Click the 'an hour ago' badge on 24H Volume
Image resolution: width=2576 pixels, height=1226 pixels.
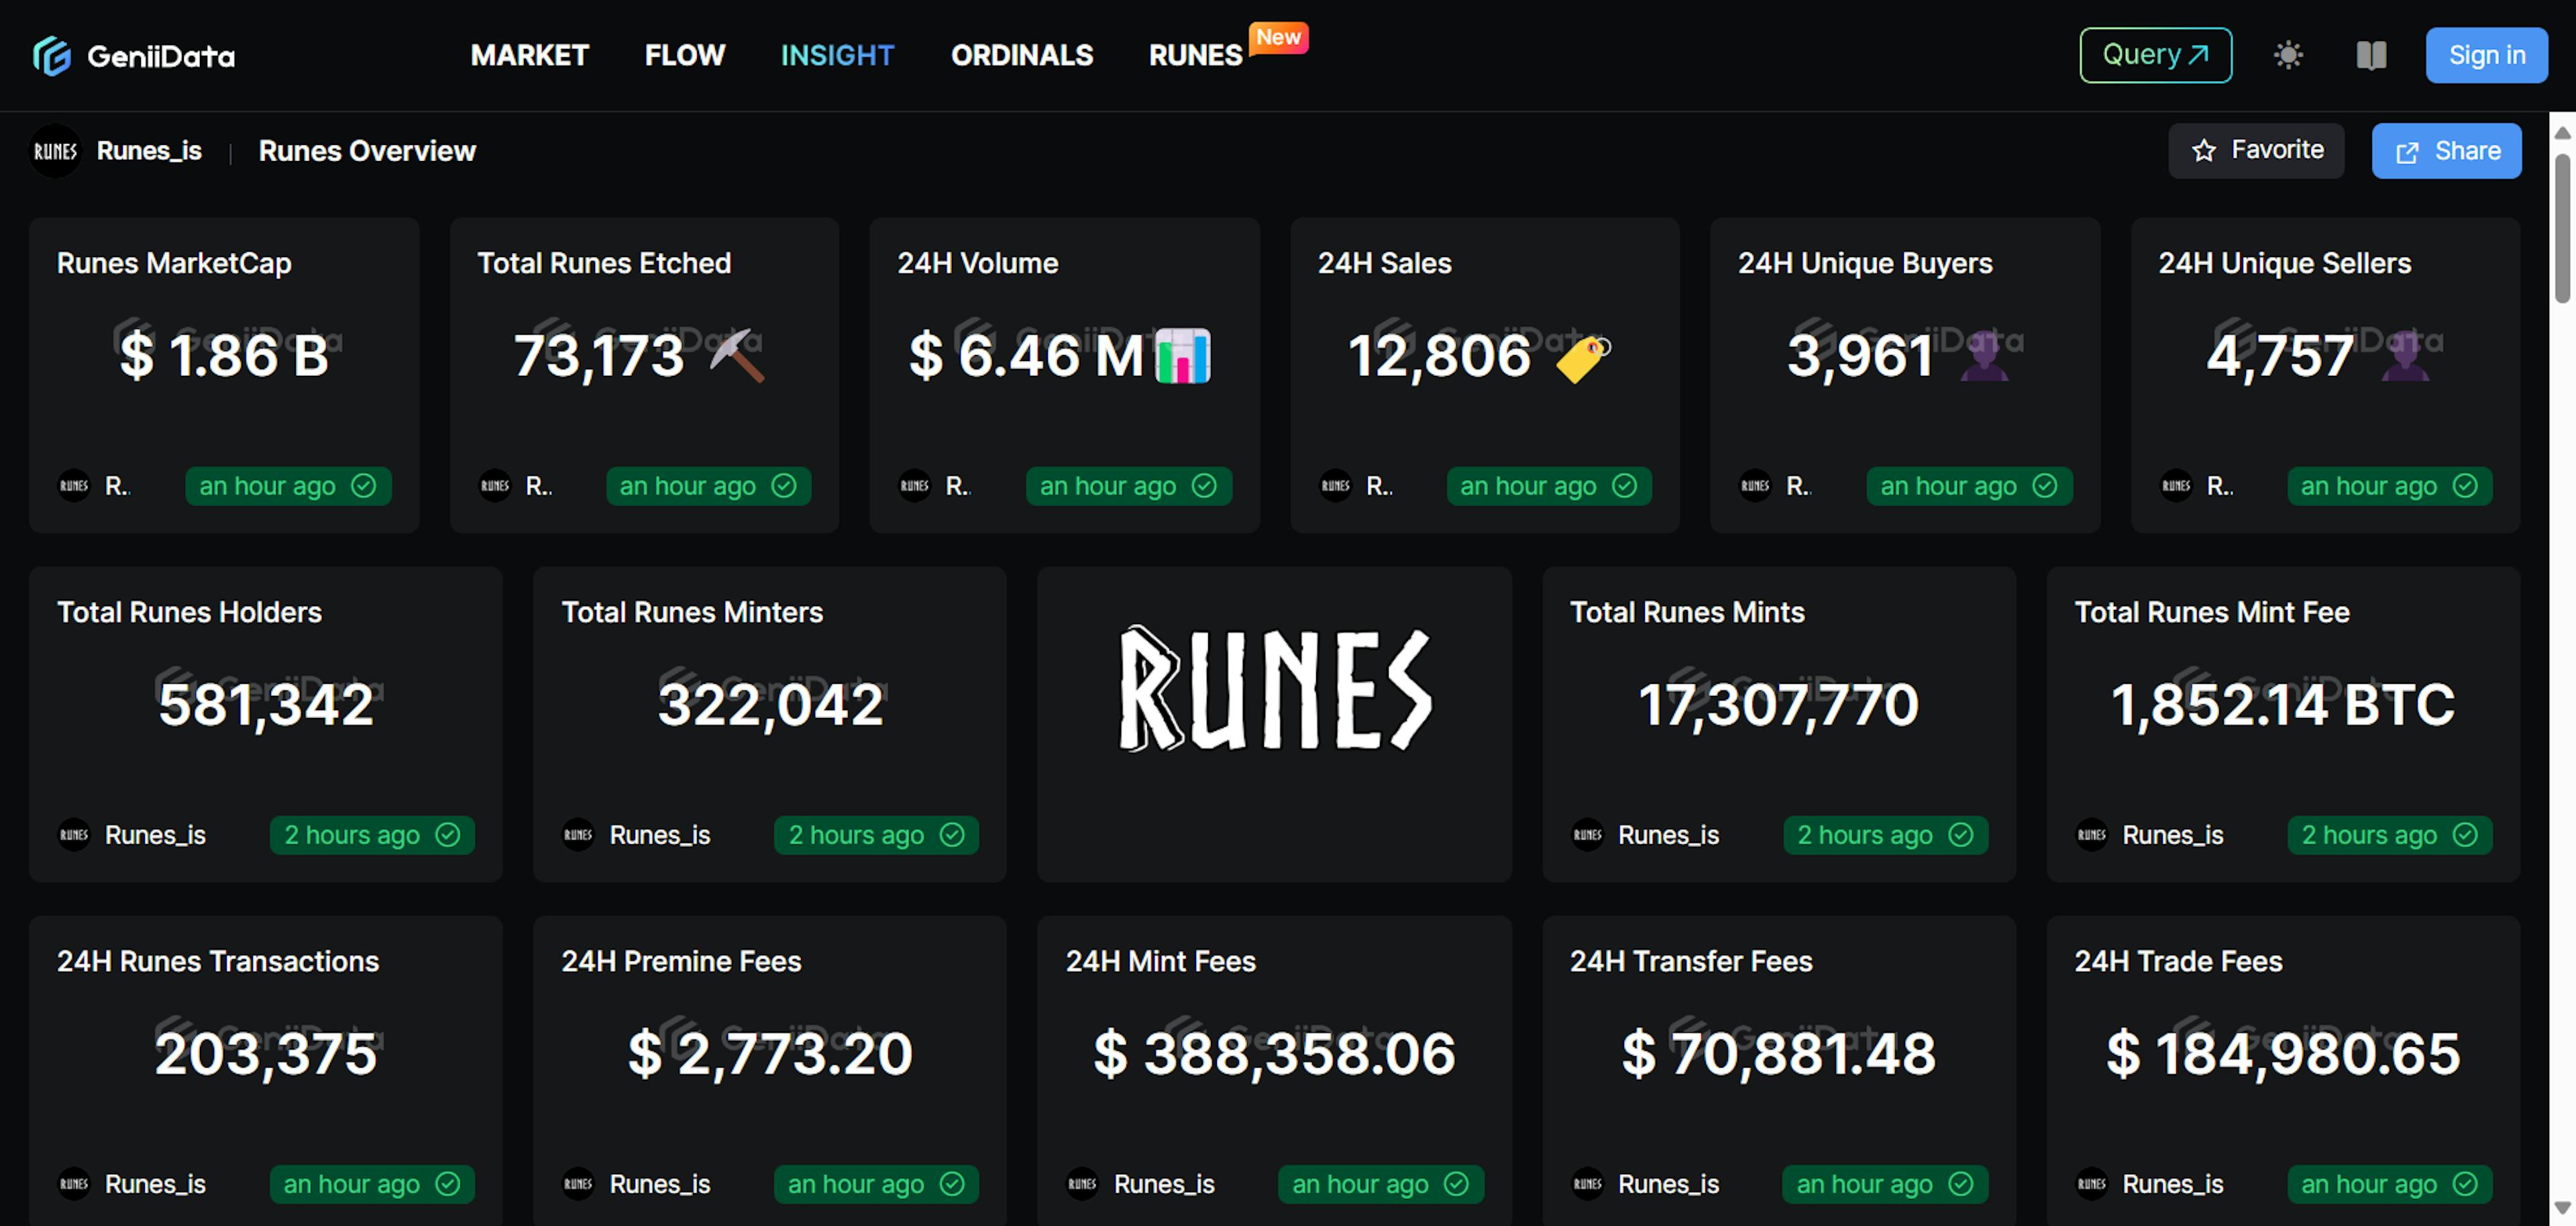1128,486
